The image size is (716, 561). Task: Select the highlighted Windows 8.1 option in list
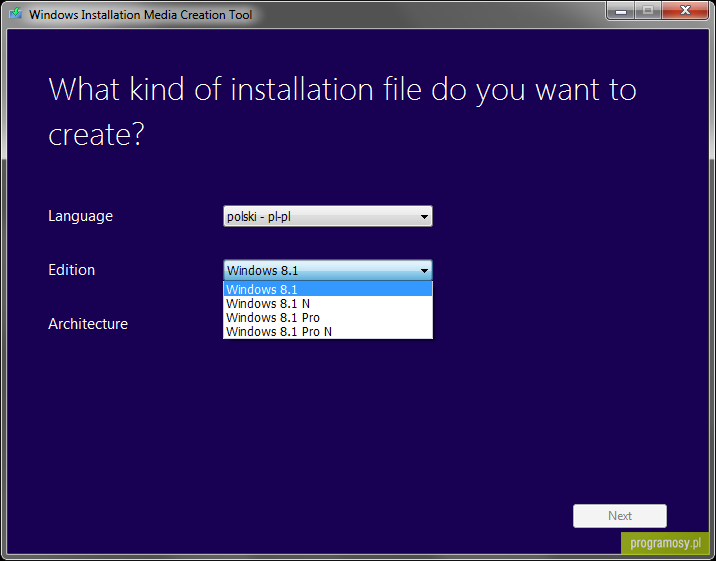tap(327, 289)
